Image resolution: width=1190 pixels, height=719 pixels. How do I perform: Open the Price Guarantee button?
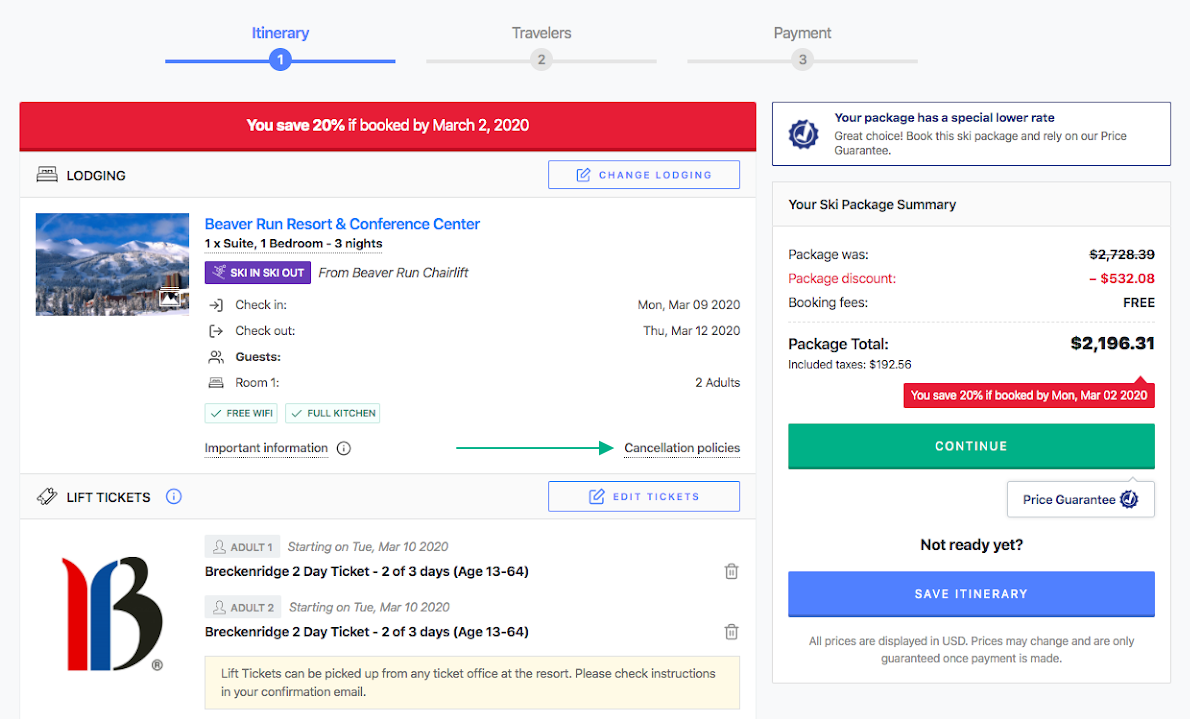pyautogui.click(x=1080, y=500)
